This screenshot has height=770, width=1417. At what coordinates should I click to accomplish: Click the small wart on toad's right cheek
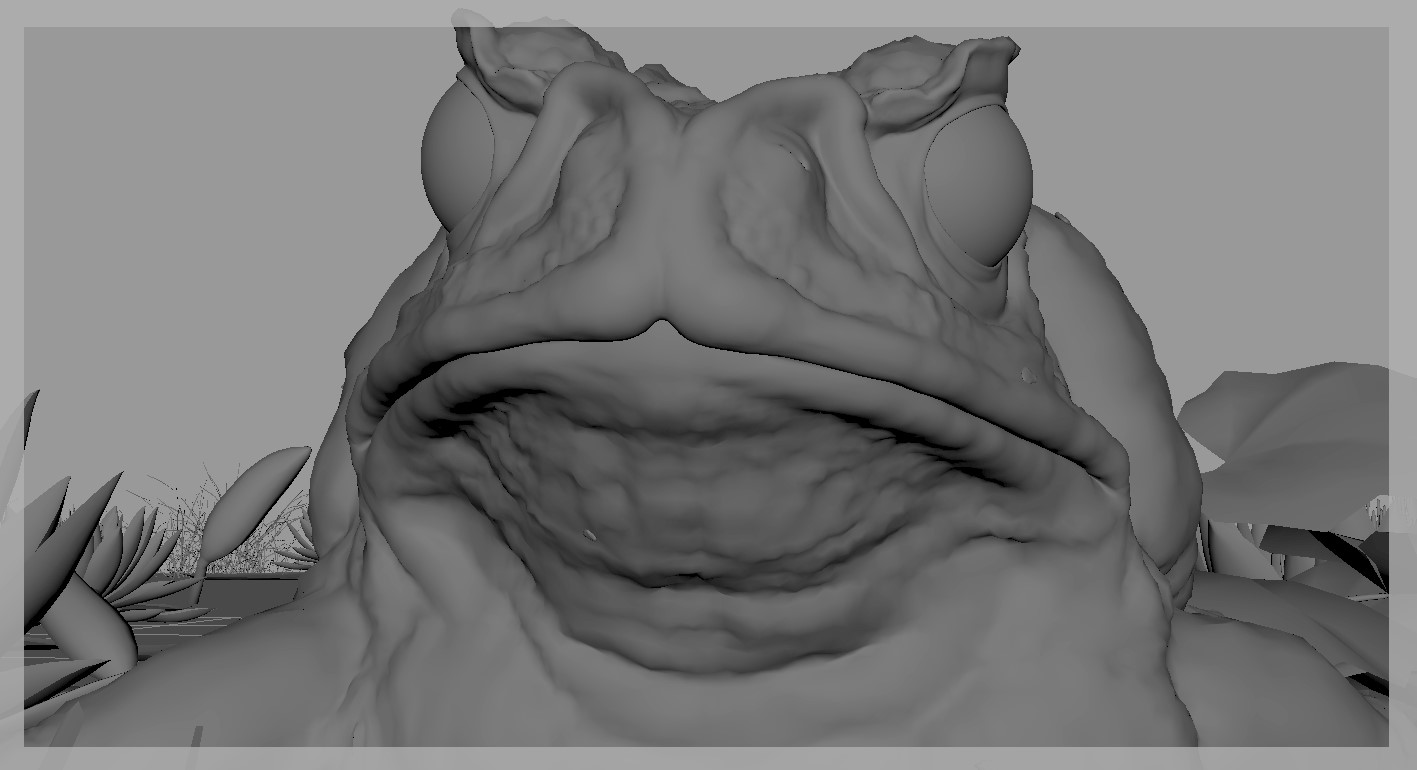pos(1028,375)
